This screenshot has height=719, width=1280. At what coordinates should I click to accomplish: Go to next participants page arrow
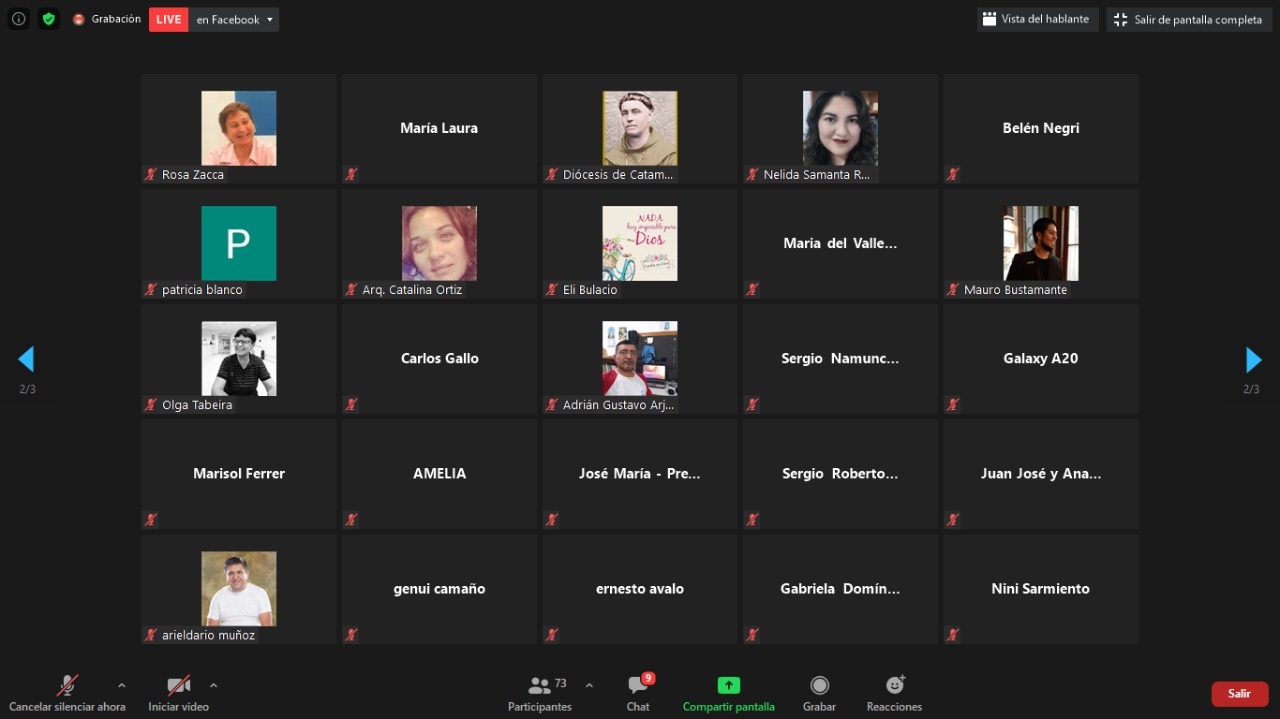[x=1252, y=360]
